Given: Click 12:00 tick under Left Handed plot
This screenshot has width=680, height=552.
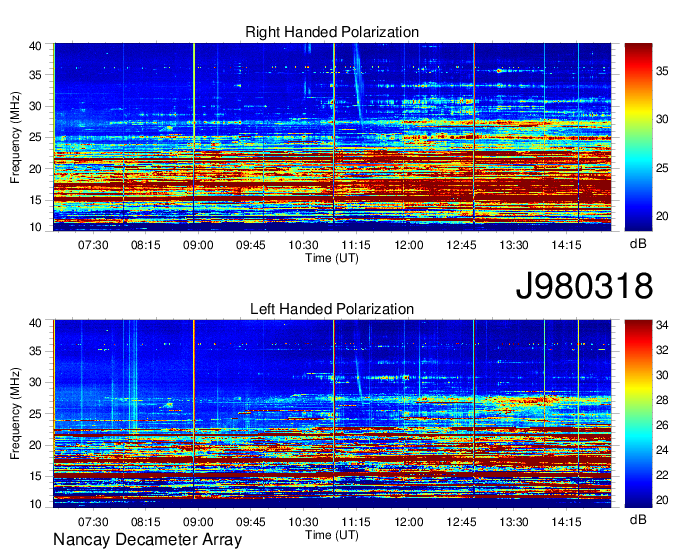Looking at the screenshot, I should 409,522.
